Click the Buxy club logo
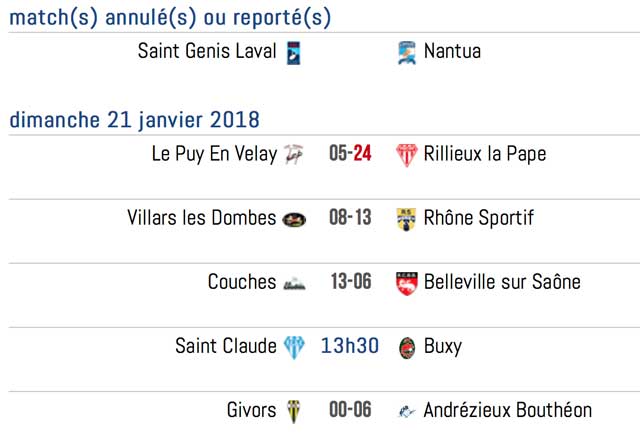 coord(406,347)
